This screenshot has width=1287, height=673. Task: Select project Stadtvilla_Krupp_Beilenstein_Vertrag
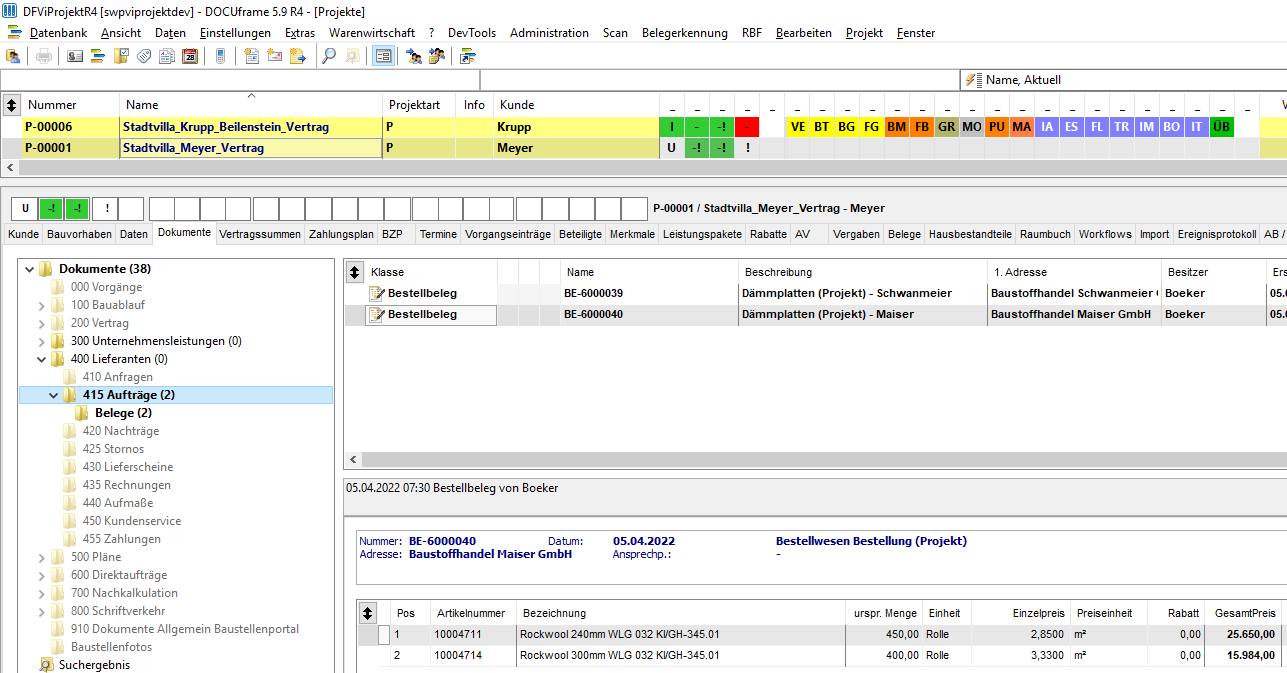[x=225, y=127]
